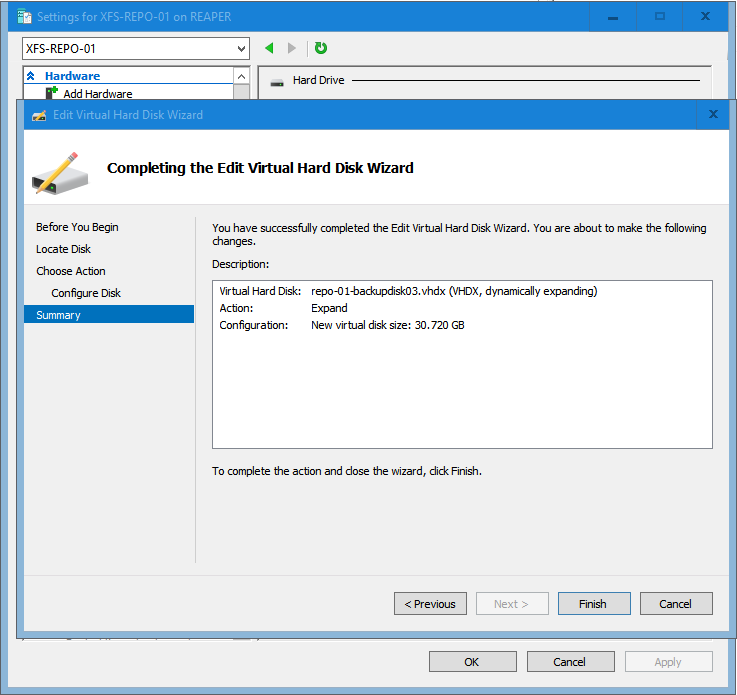Go to the Choose Action step

(71, 271)
